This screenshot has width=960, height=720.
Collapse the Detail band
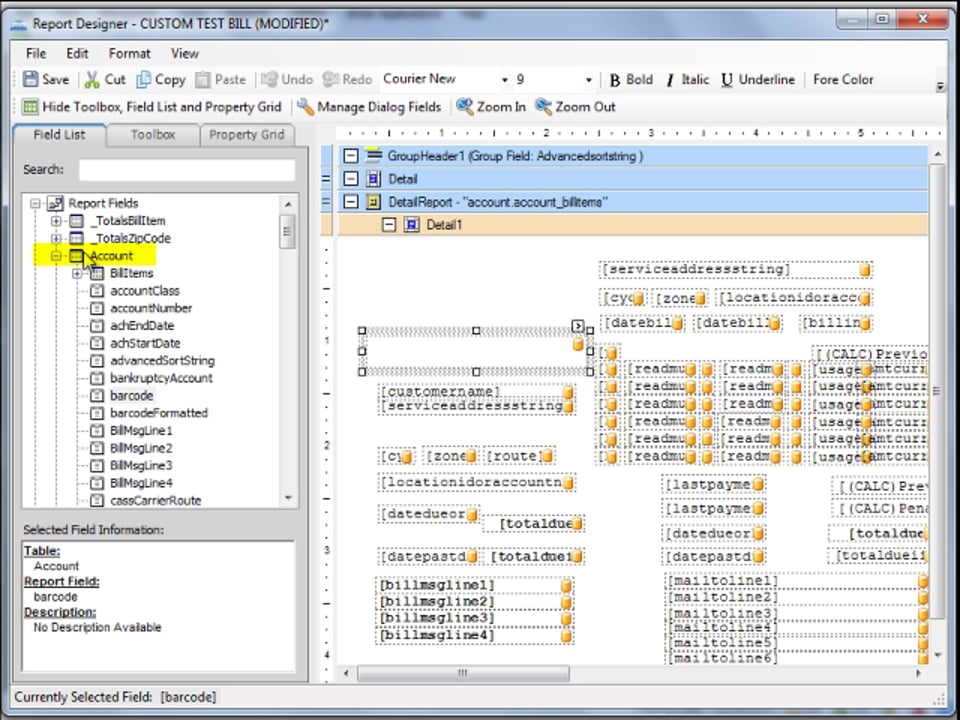pos(351,179)
